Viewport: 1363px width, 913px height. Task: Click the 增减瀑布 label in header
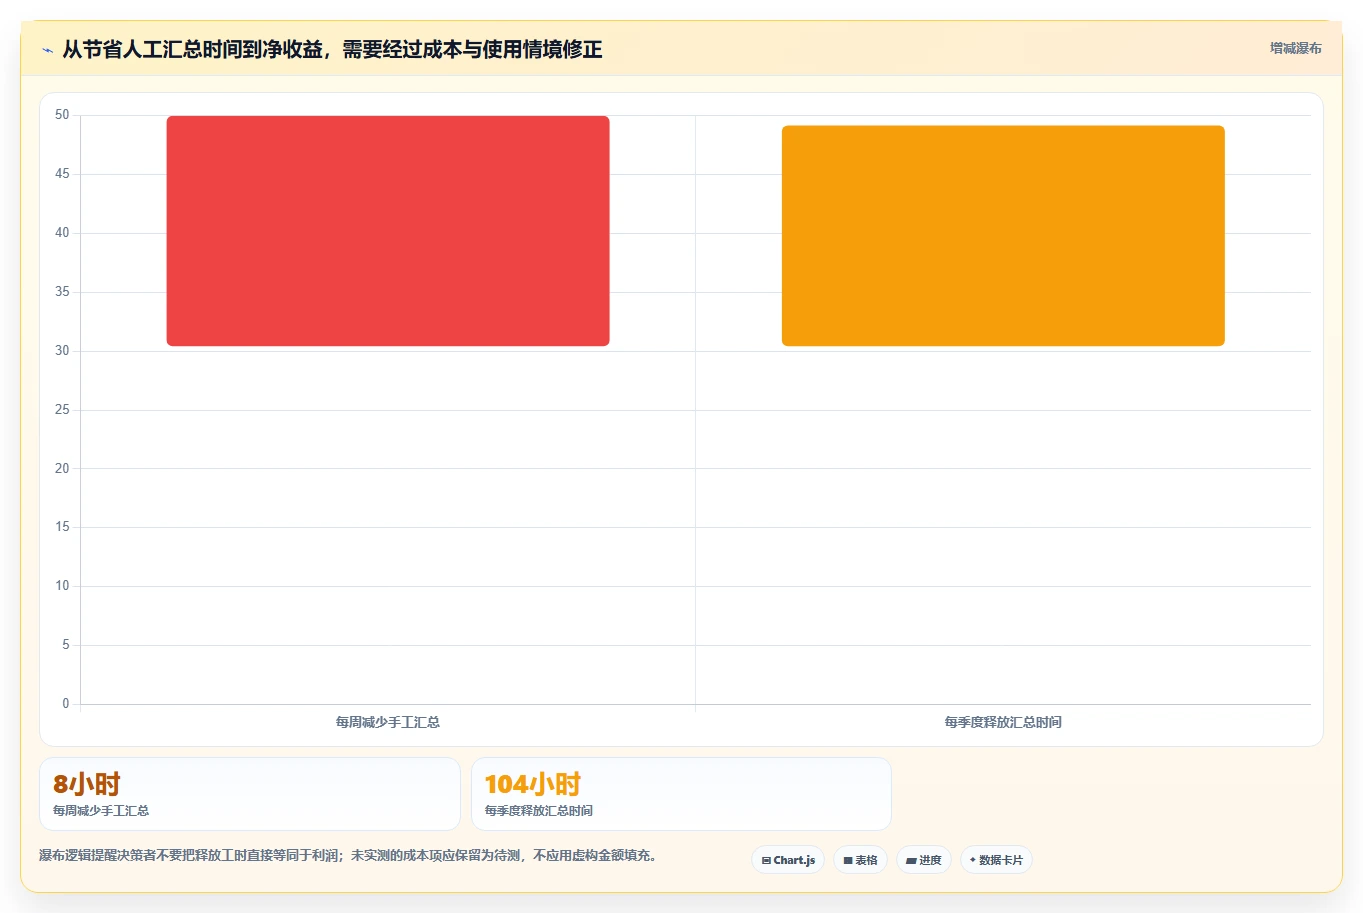pyautogui.click(x=1296, y=48)
